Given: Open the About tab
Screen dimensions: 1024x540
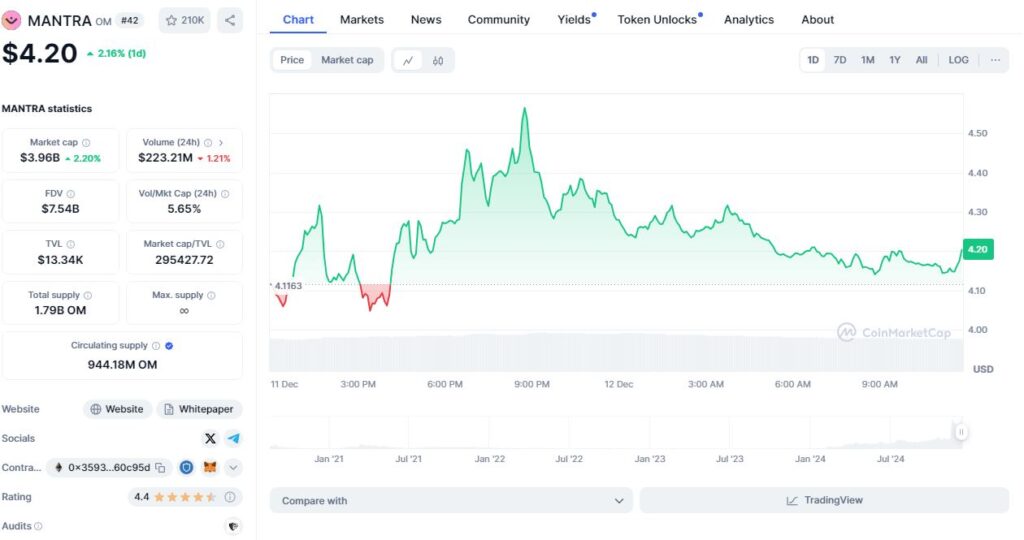Looking at the screenshot, I should pyautogui.click(x=818, y=20).
